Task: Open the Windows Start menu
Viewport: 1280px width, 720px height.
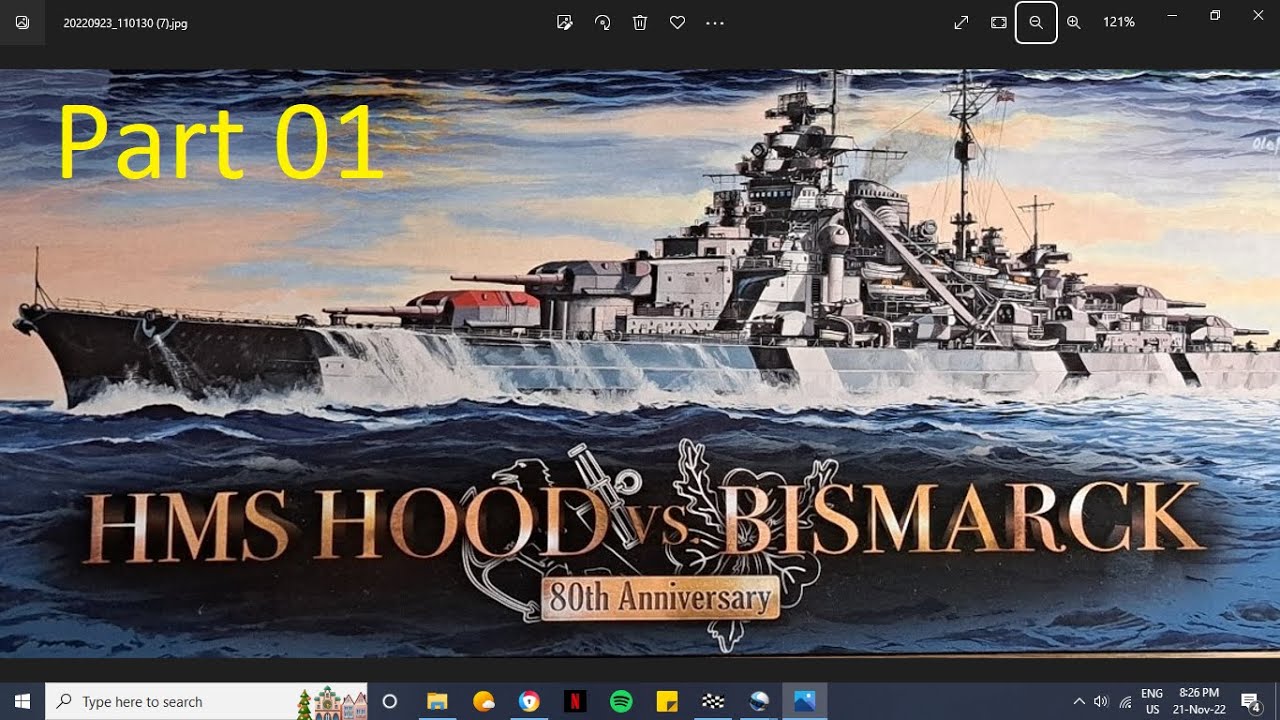Action: pos(22,701)
